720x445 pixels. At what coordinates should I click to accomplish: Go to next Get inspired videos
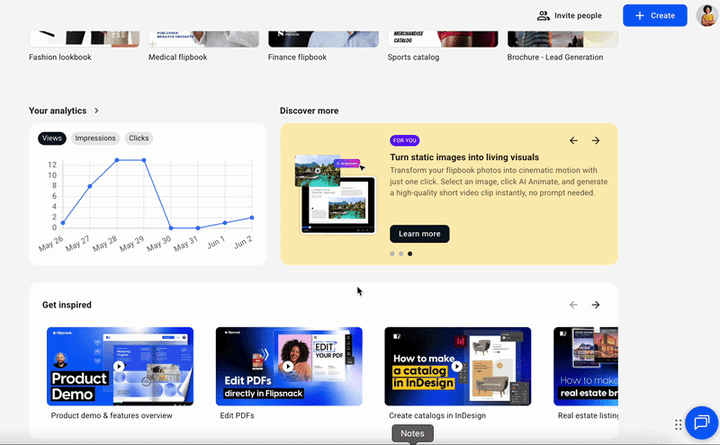click(x=596, y=305)
